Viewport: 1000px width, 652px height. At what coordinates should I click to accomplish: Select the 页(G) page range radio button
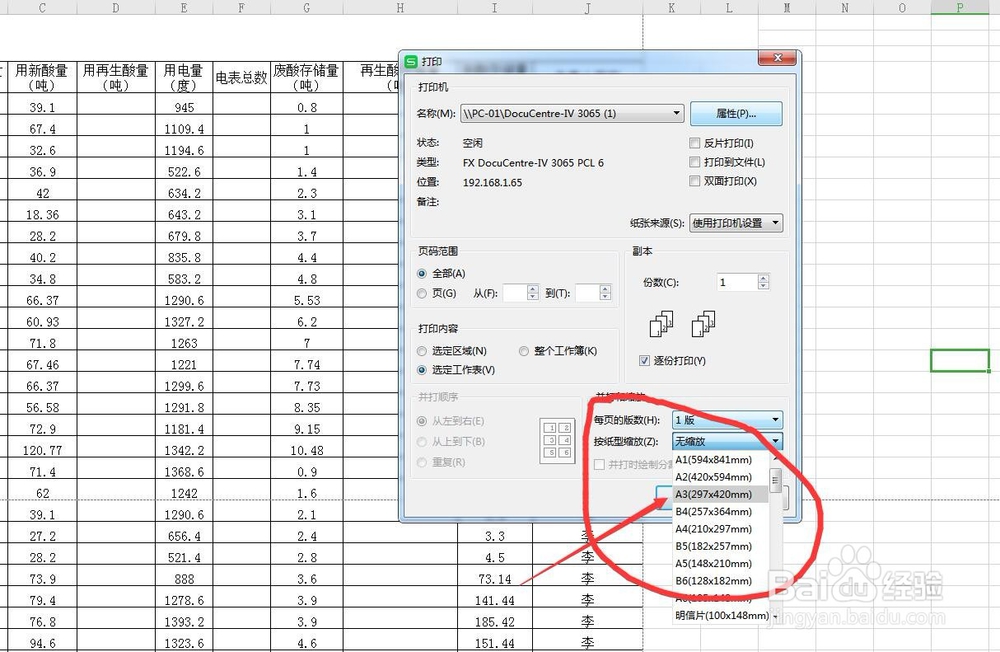(421, 291)
